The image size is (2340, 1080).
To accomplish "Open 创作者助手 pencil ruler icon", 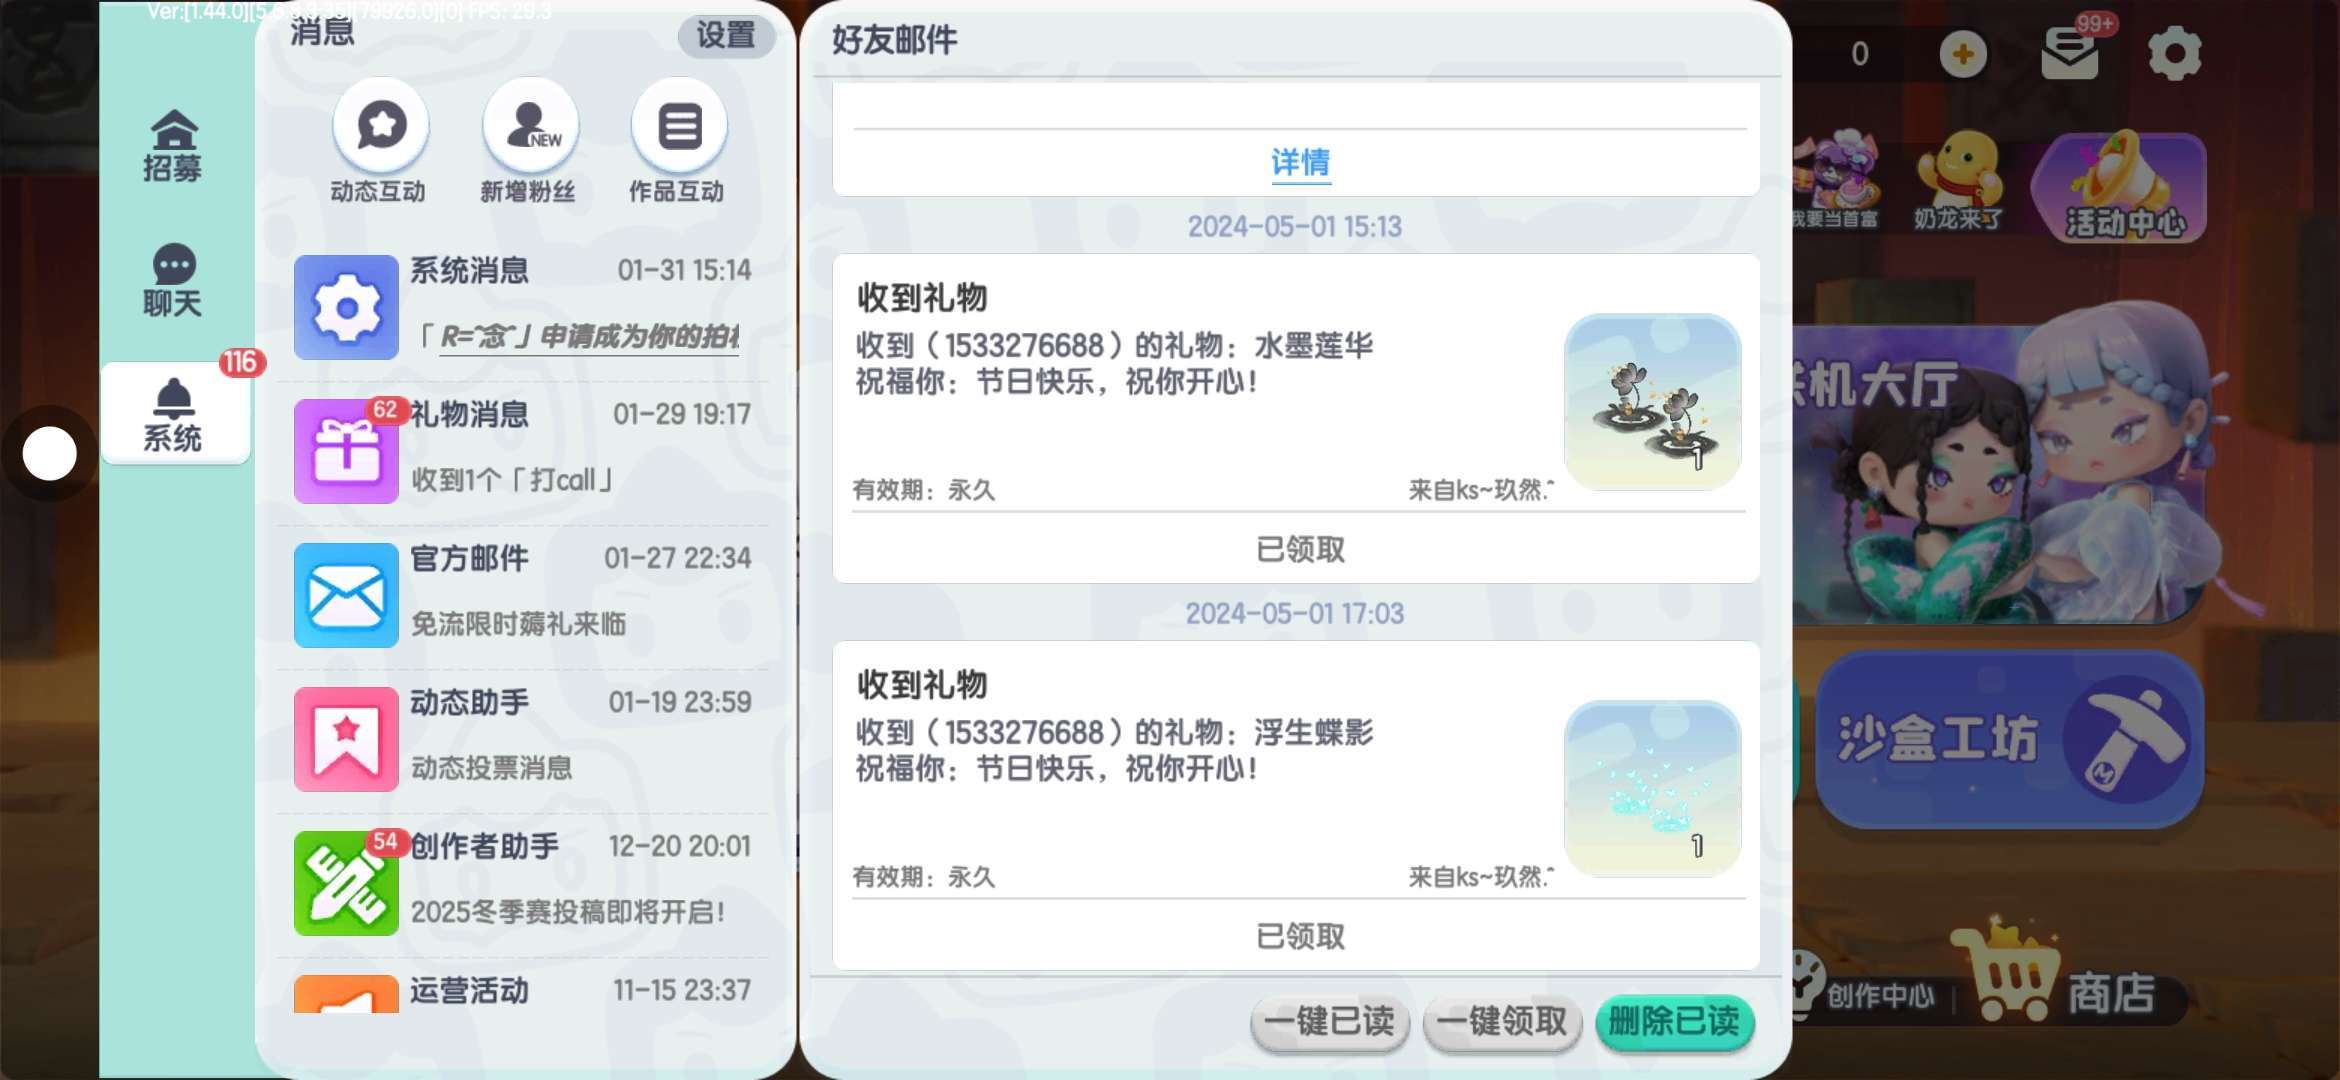I will click(346, 883).
